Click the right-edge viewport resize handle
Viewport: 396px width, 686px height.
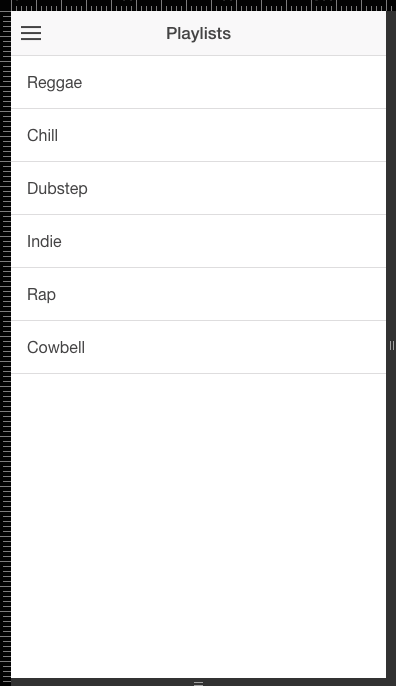tap(391, 346)
